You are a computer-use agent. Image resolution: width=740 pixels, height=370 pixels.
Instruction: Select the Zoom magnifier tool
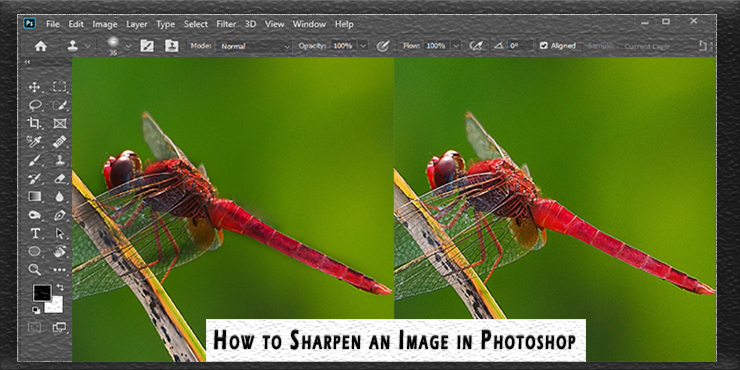[x=34, y=269]
